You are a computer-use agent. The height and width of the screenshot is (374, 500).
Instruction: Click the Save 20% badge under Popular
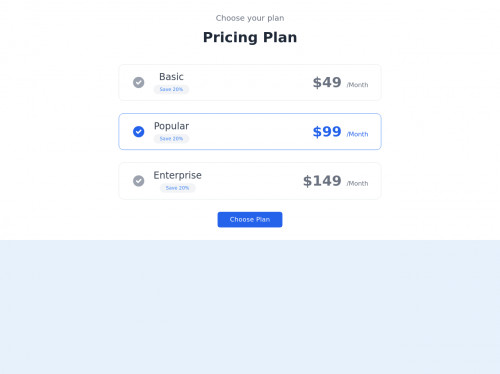tap(171, 139)
